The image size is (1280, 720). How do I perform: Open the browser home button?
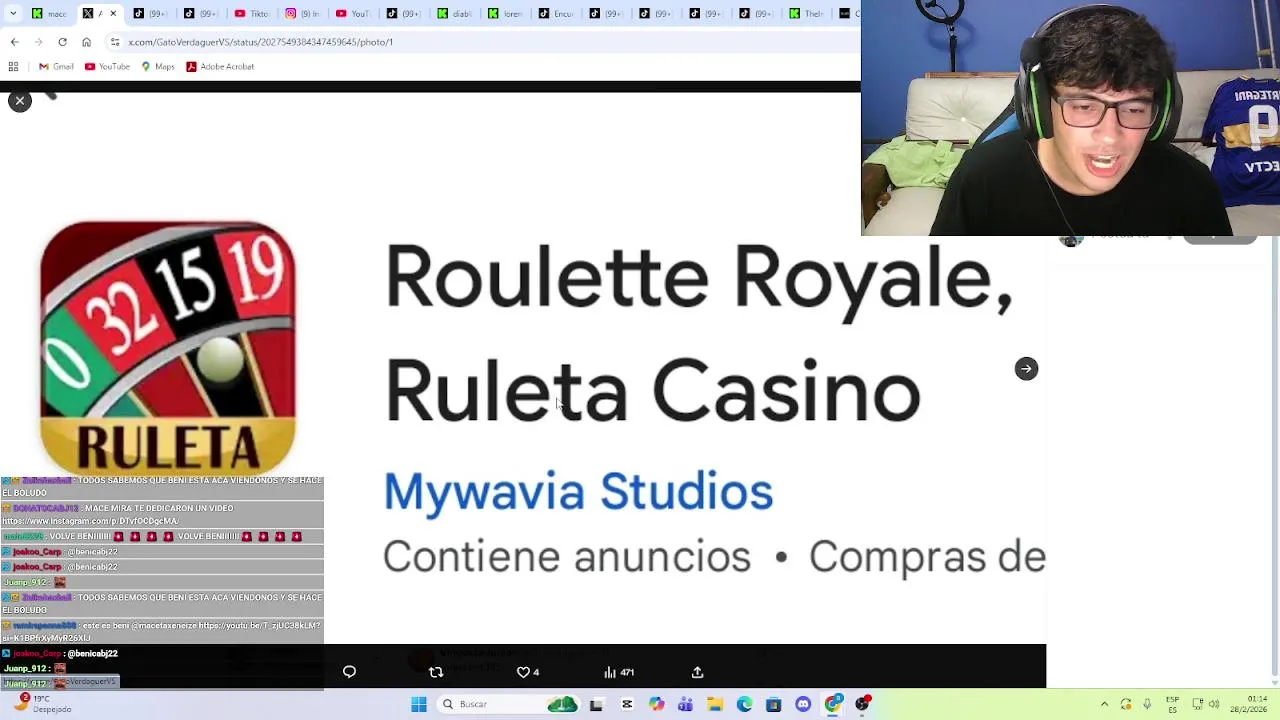[86, 42]
